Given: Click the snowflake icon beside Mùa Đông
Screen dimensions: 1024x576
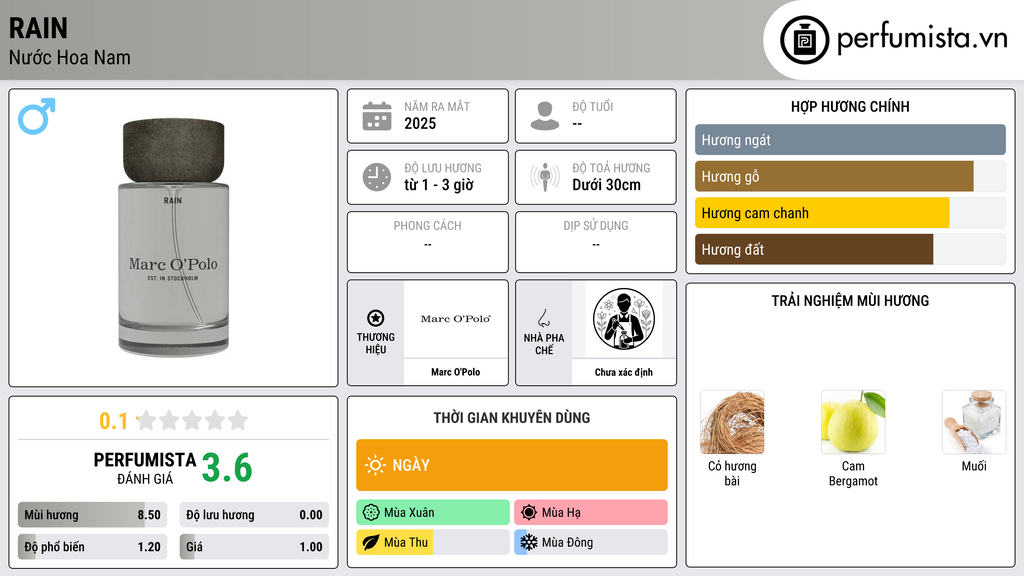Looking at the screenshot, I should click(x=529, y=542).
